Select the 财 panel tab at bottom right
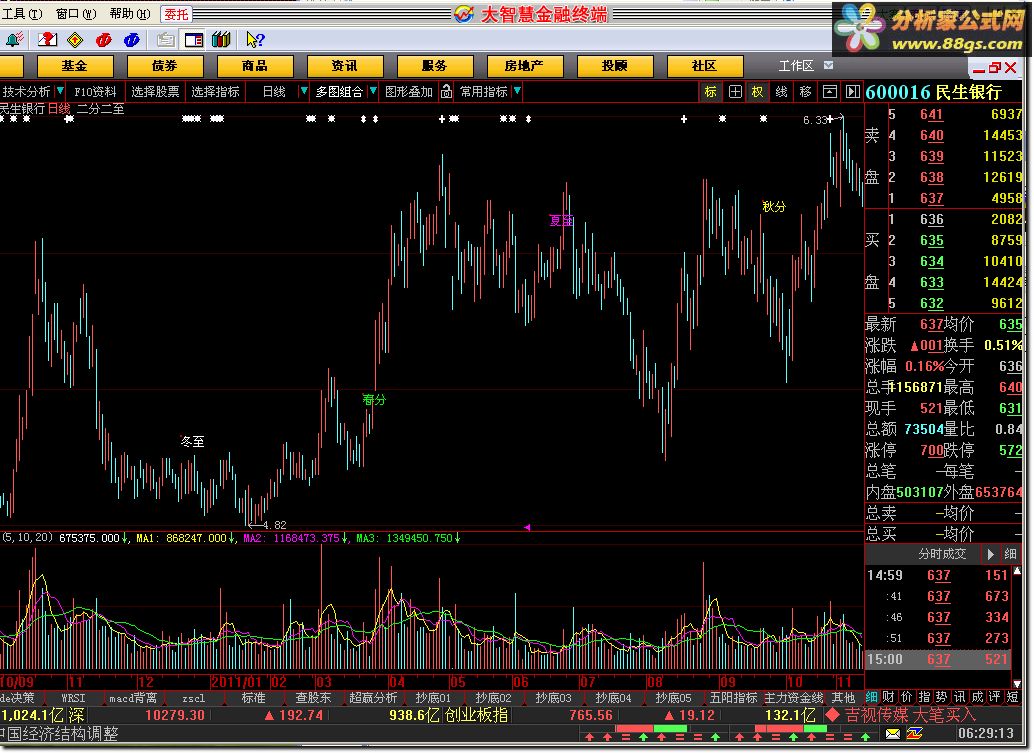1034x753 pixels. point(888,697)
